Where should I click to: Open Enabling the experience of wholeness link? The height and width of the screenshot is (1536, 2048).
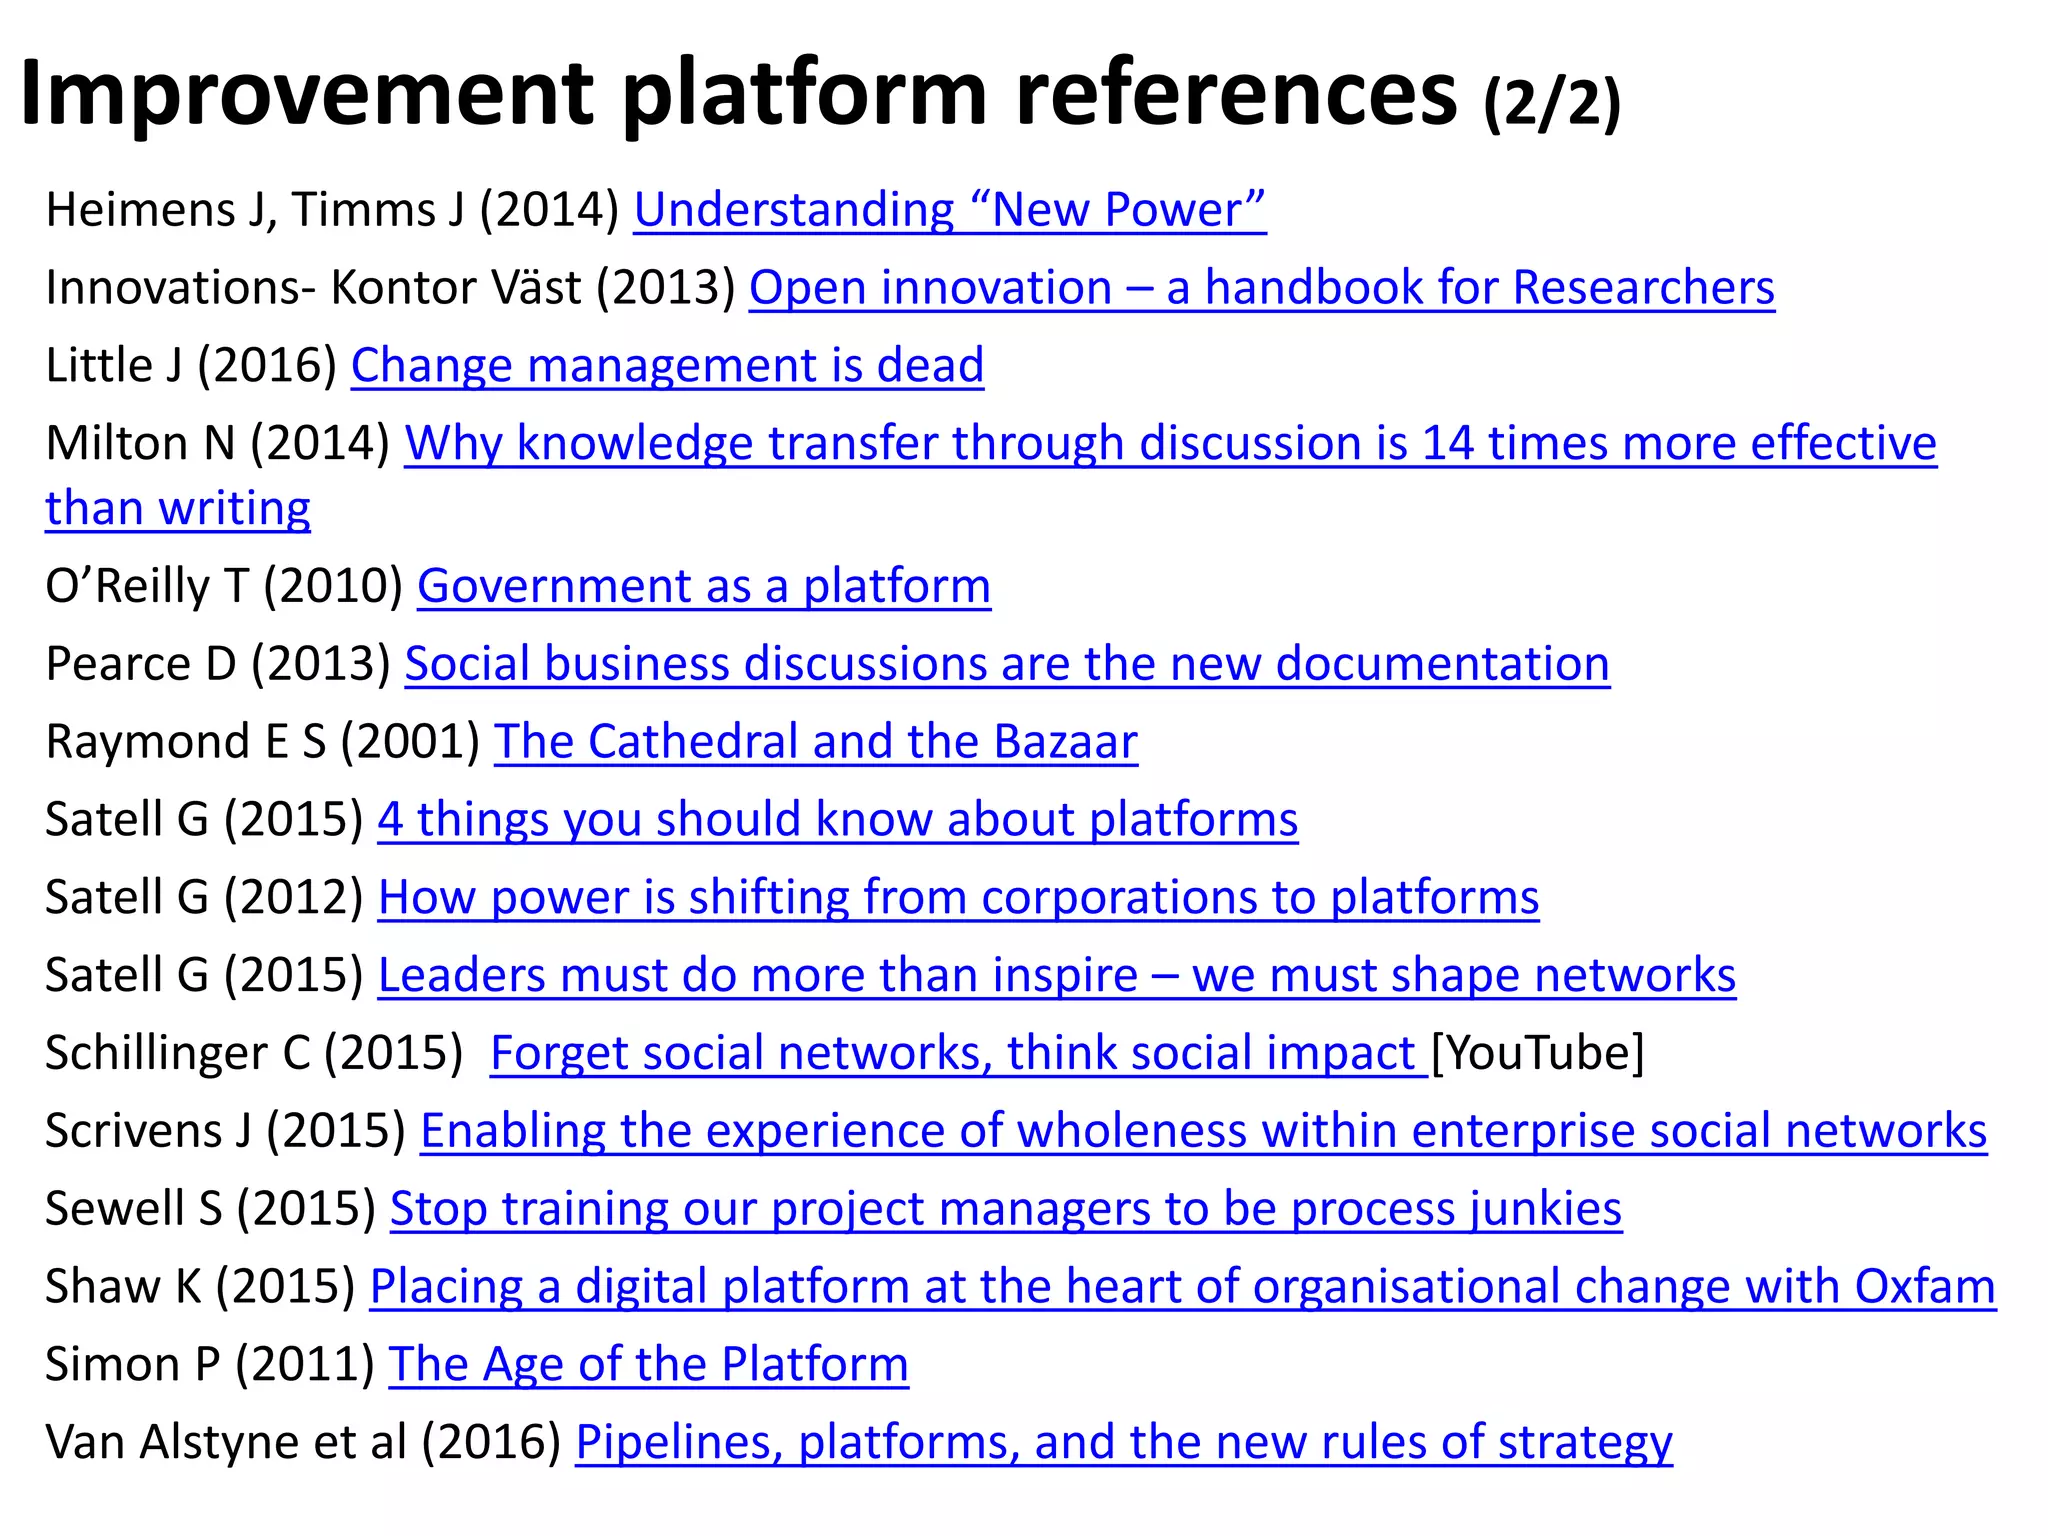(1203, 1132)
